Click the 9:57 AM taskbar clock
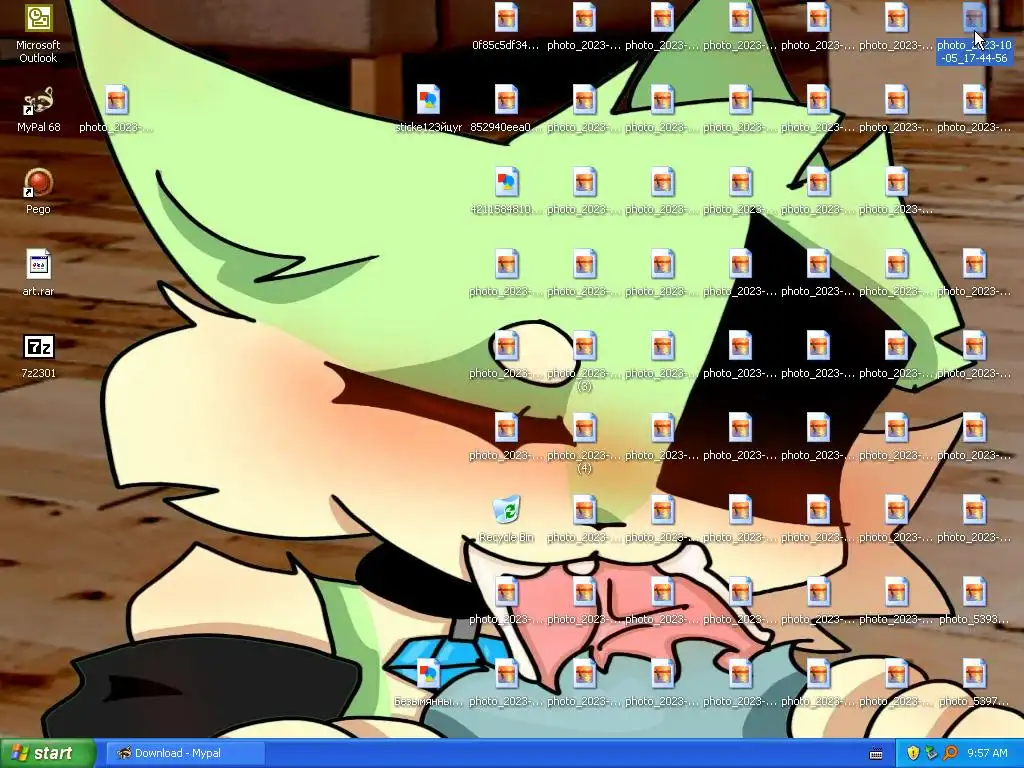Image resolution: width=1024 pixels, height=768 pixels. tap(987, 753)
